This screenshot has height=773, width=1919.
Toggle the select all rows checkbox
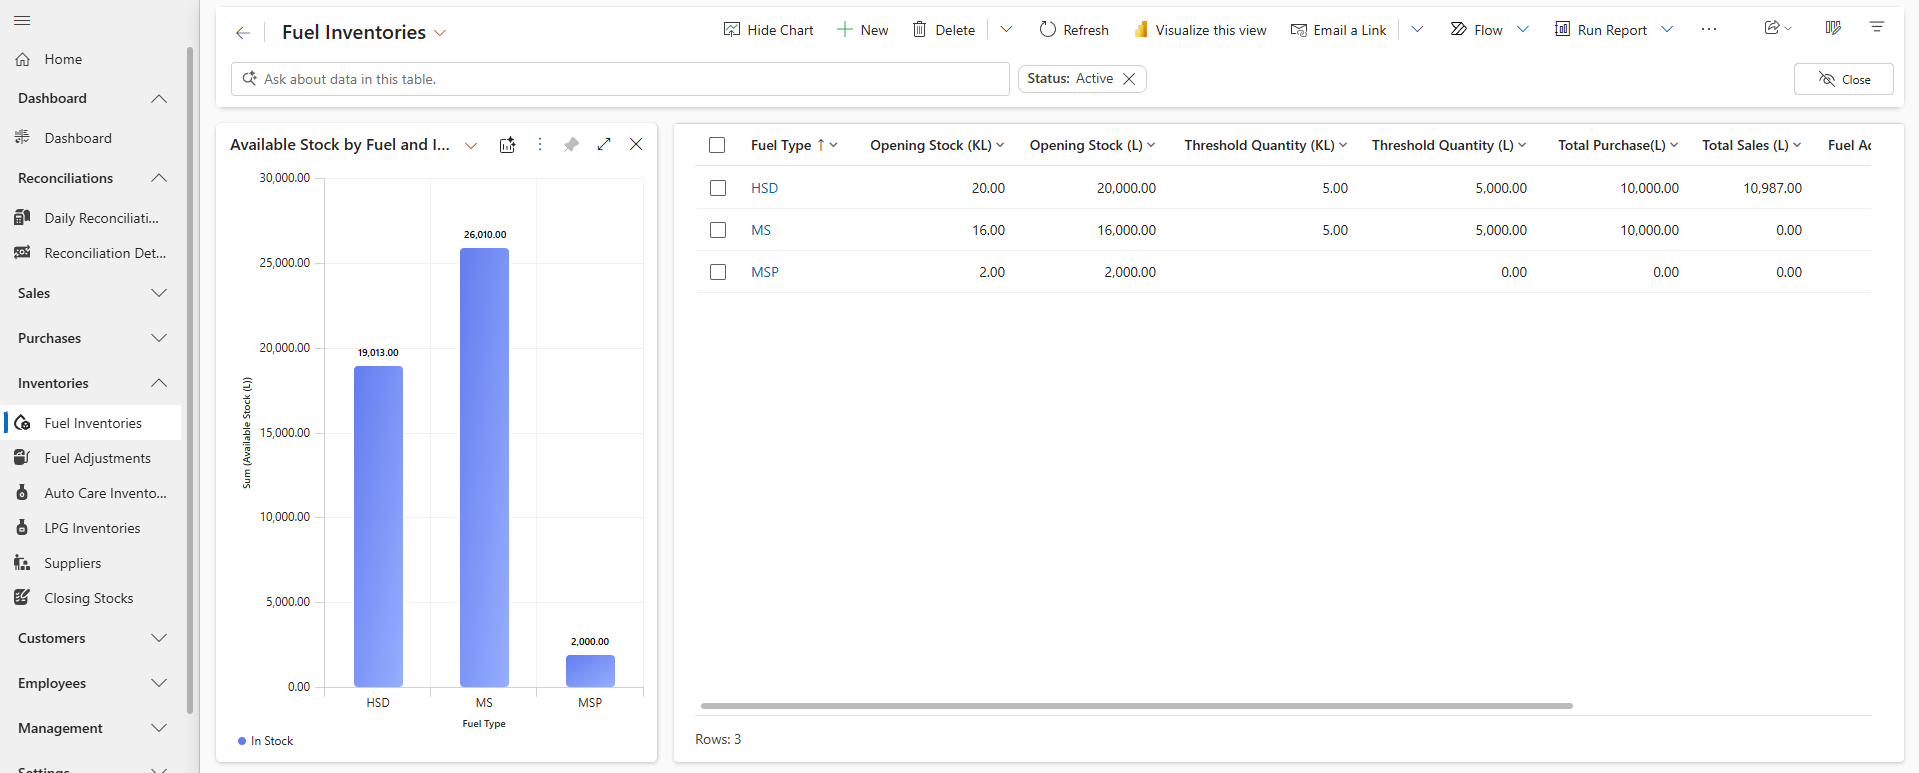pyautogui.click(x=717, y=145)
